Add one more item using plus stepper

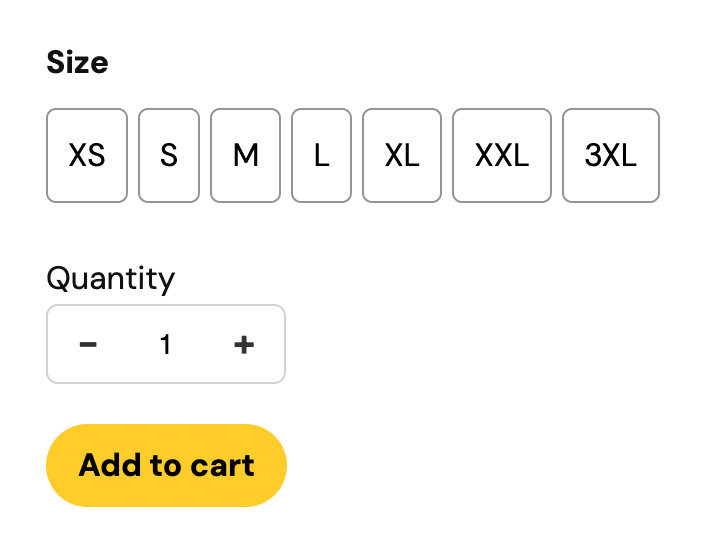(244, 345)
